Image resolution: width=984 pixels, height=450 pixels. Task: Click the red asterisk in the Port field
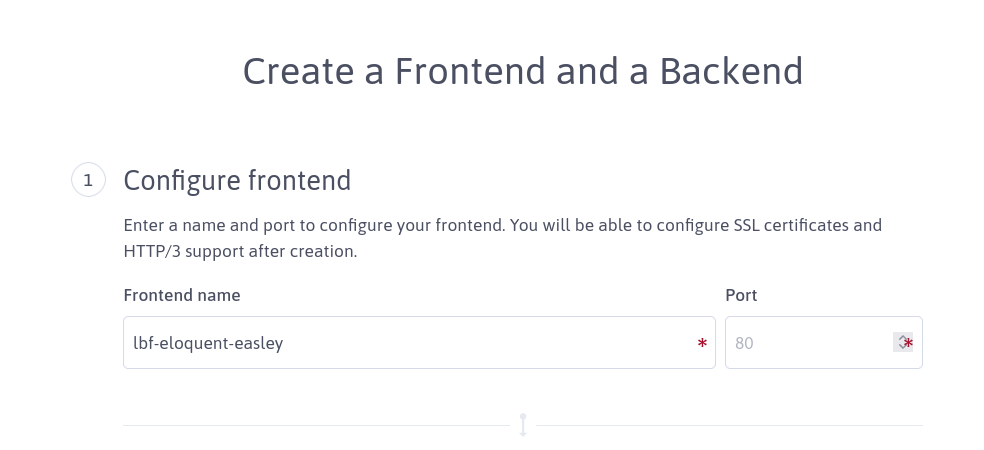click(909, 344)
